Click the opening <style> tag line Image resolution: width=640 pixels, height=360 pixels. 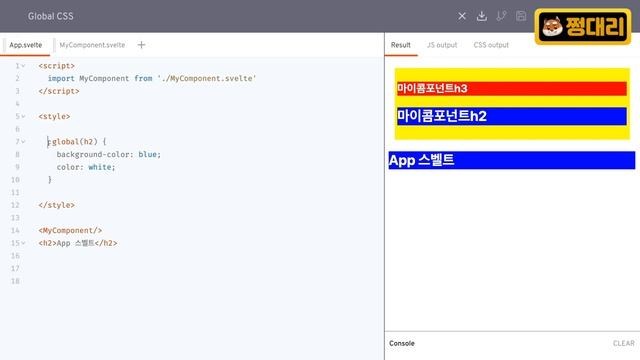tap(54, 116)
